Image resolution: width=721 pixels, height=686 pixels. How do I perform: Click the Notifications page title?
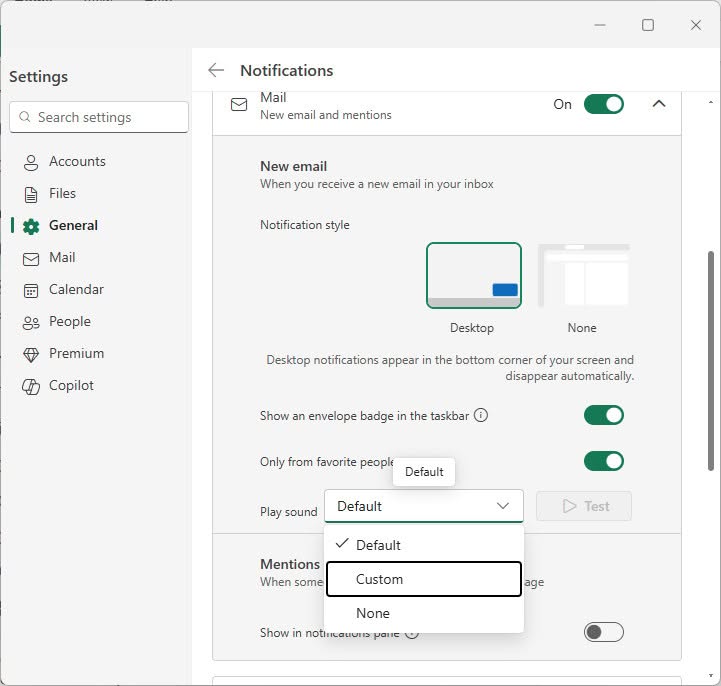[x=286, y=70]
